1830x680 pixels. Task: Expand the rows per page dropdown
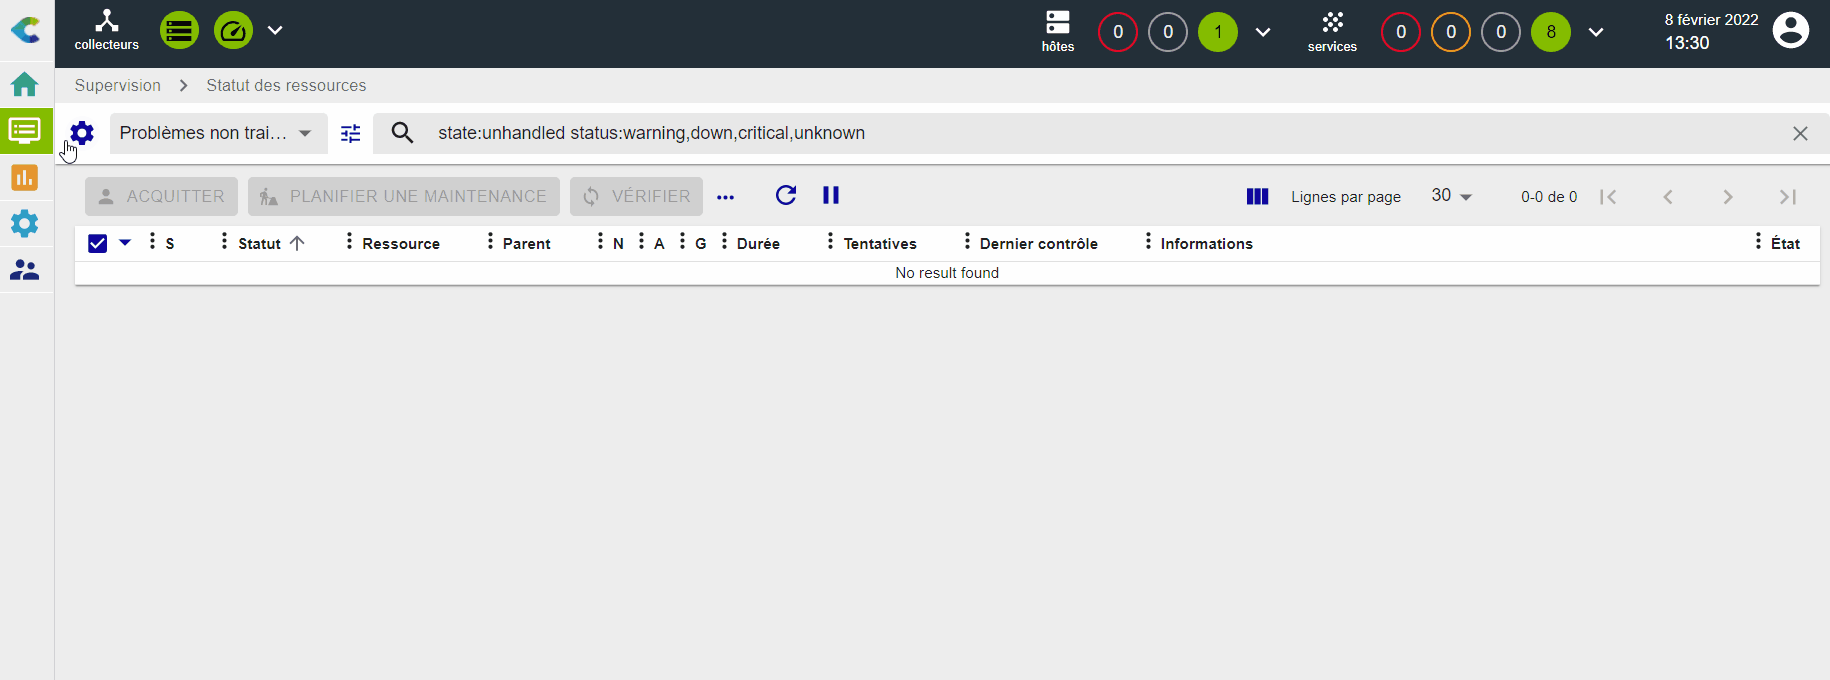click(1451, 196)
